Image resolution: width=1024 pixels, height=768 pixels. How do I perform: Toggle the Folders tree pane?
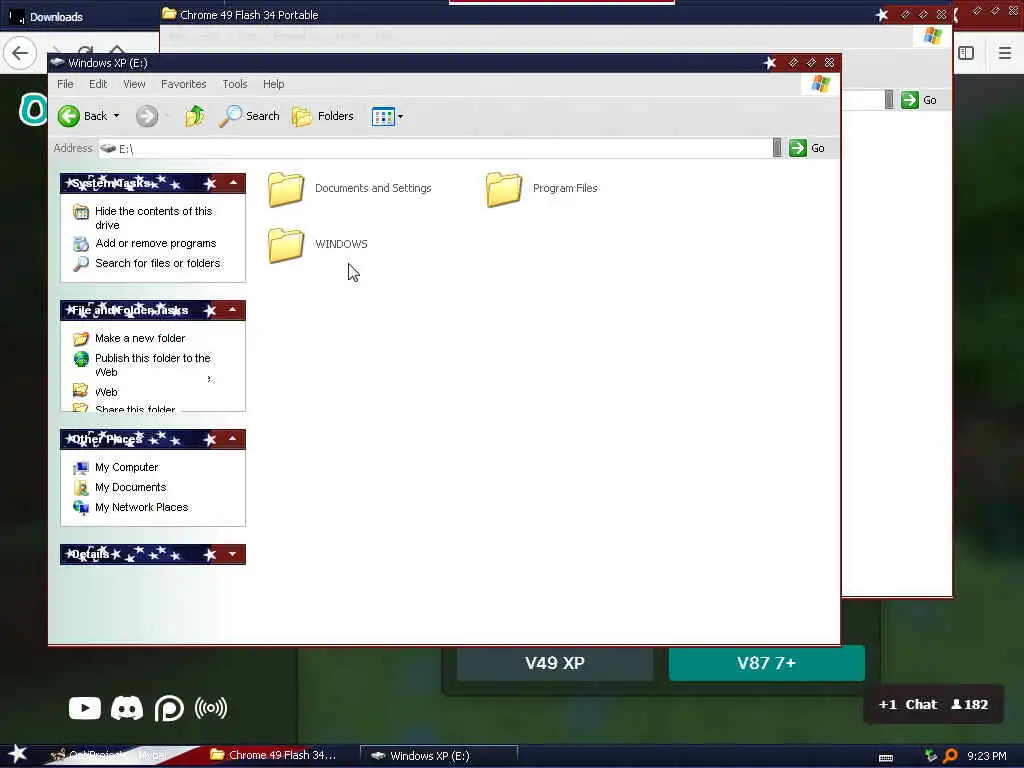(x=323, y=116)
